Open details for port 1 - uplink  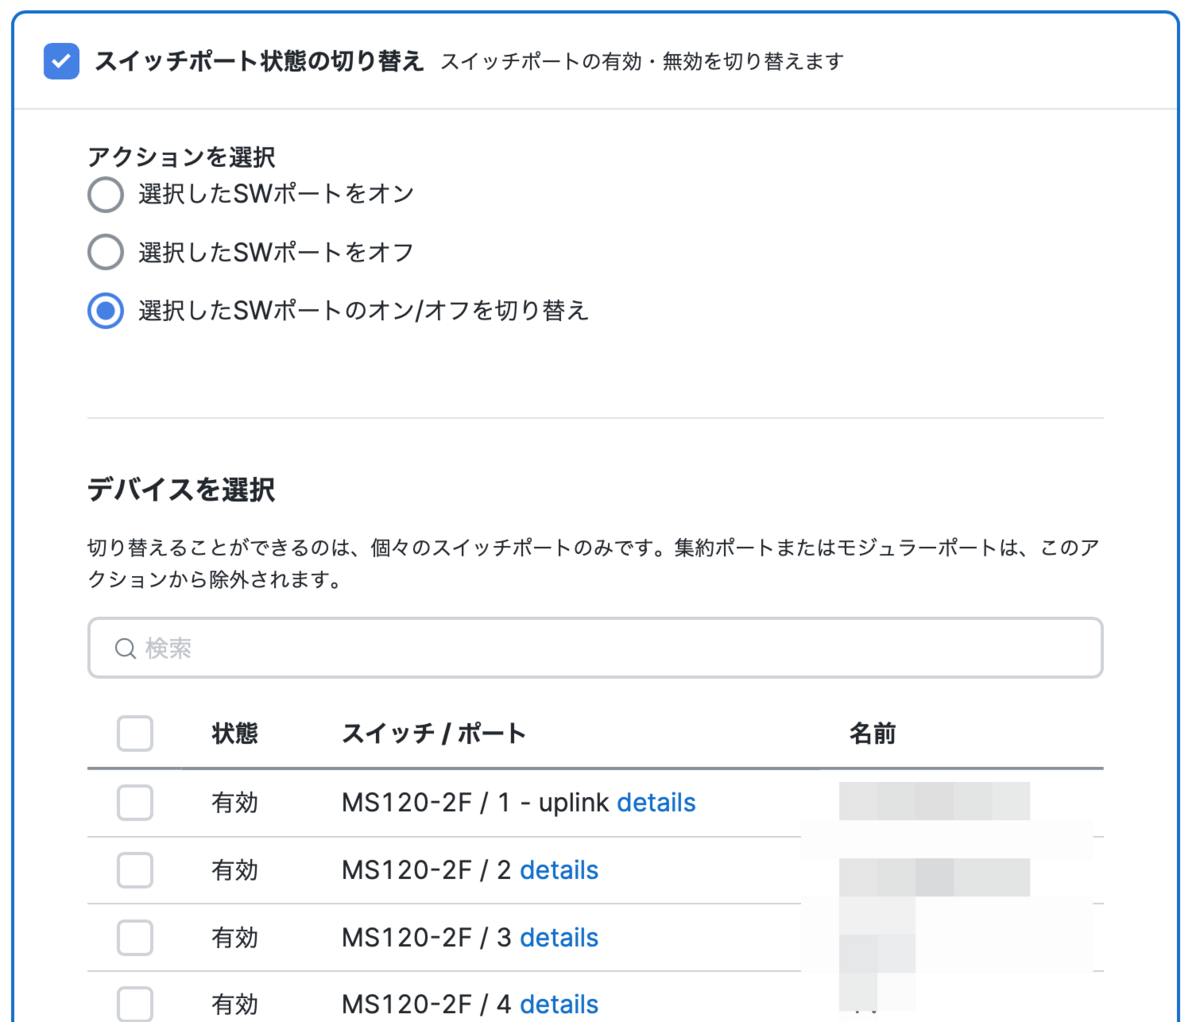point(656,802)
